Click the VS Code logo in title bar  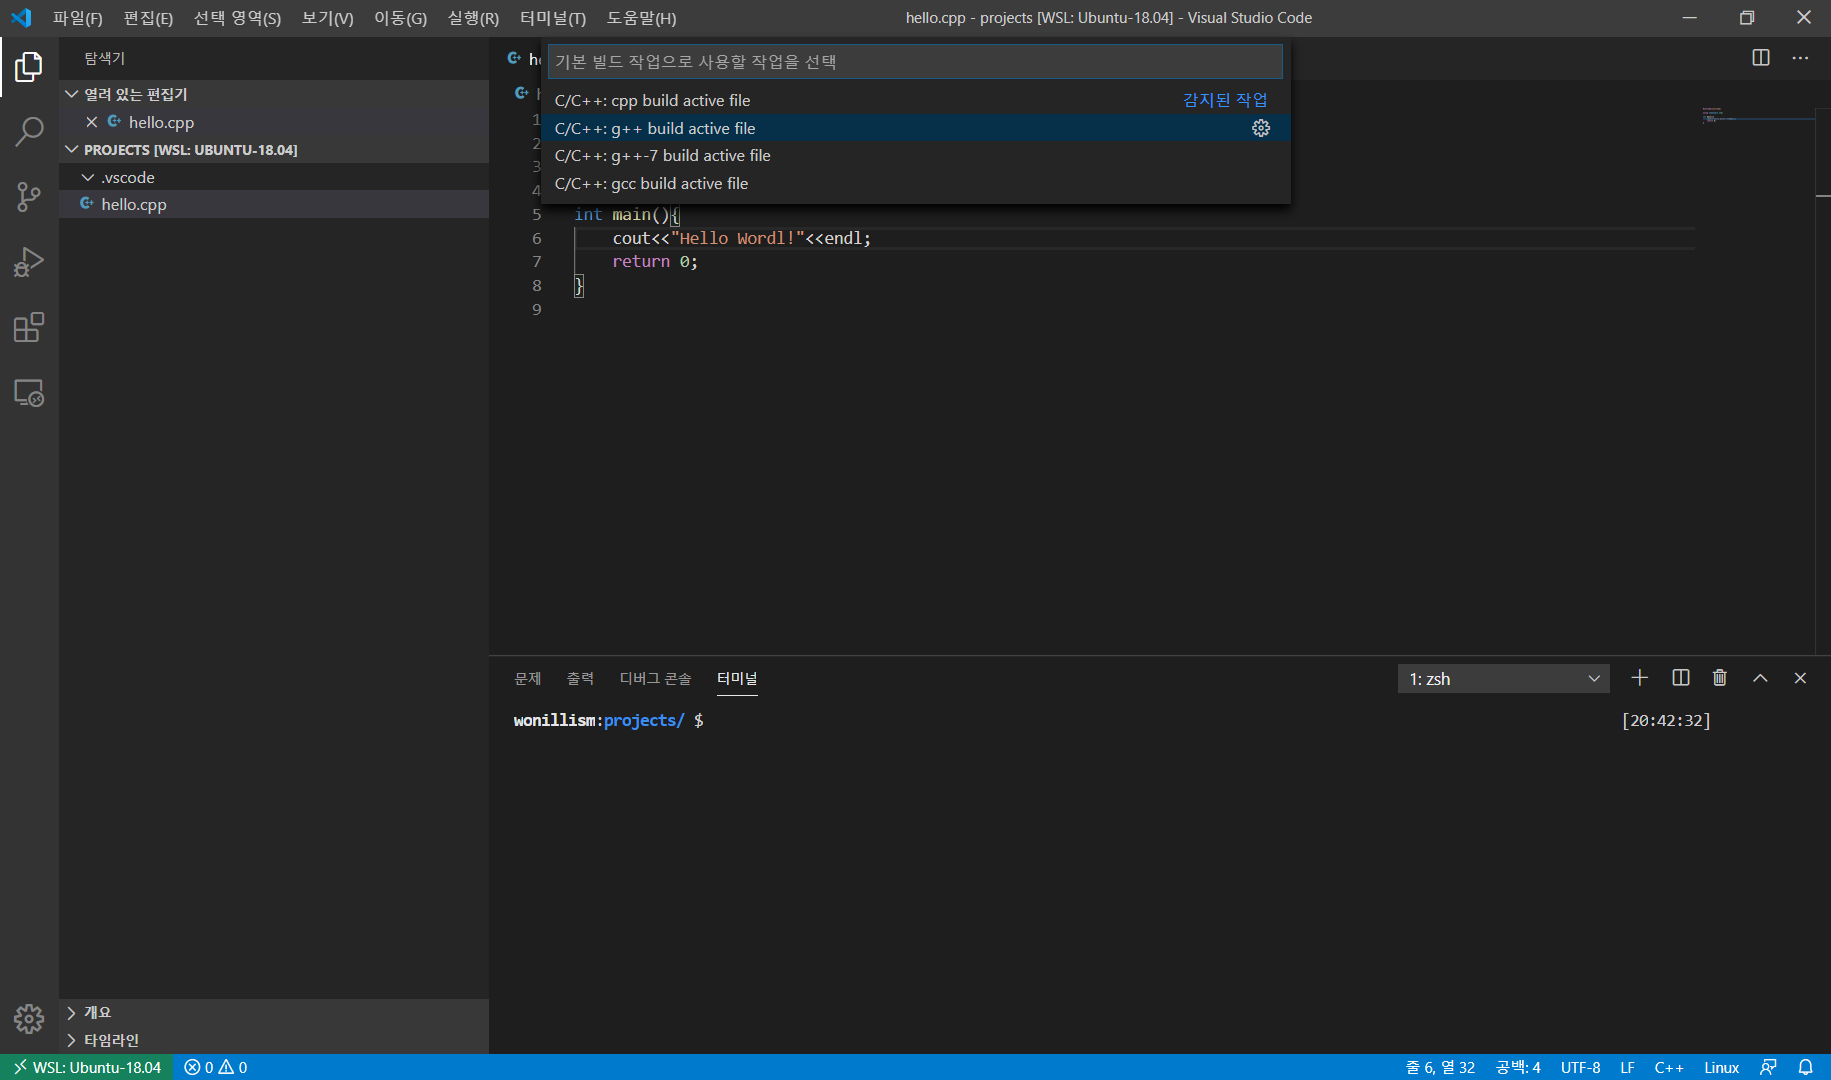click(x=21, y=18)
